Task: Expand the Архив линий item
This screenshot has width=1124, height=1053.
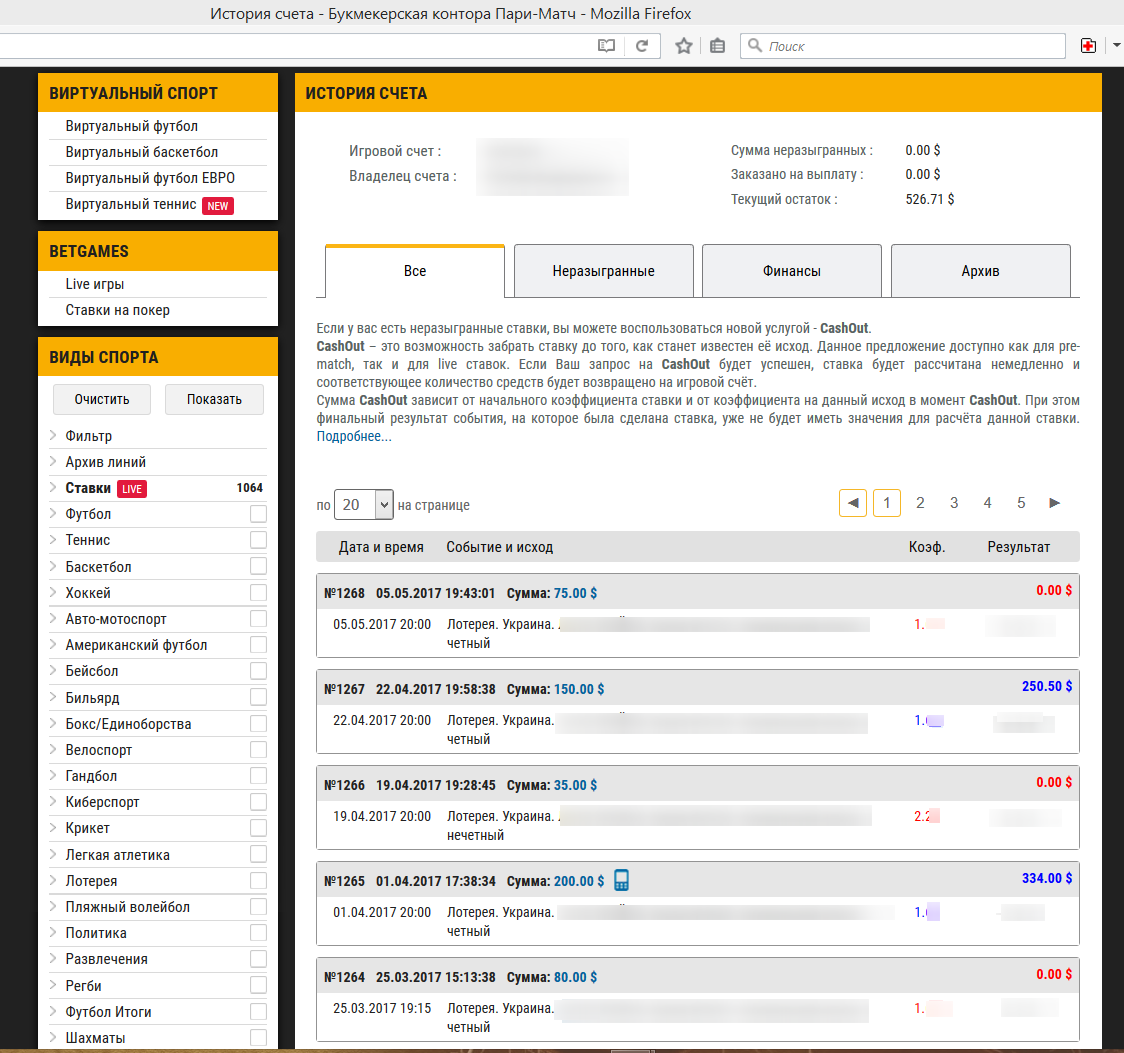Action: pos(105,462)
